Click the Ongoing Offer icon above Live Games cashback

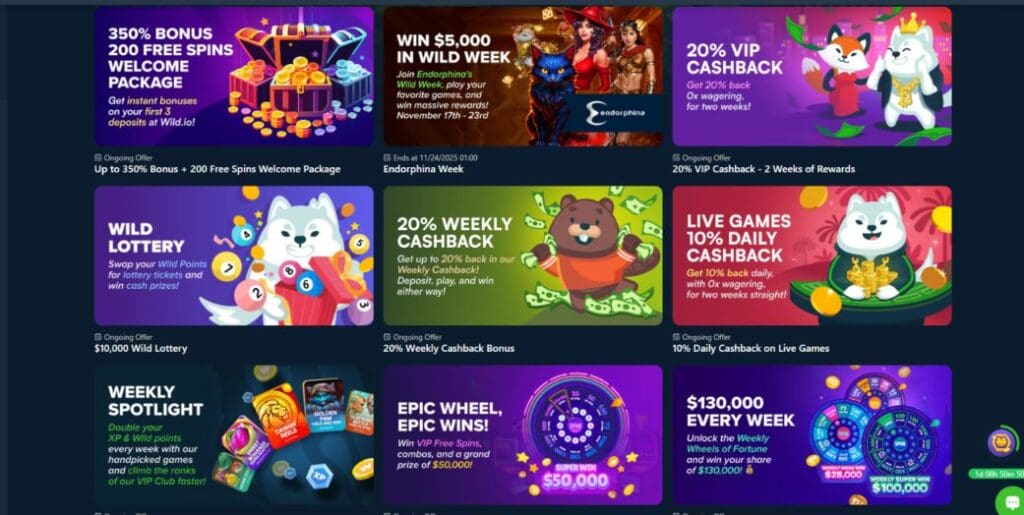pos(676,337)
